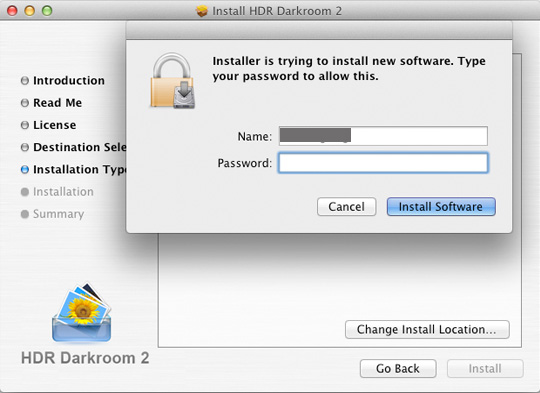The width and height of the screenshot is (540, 393).
Task: Select the Read Me step
Action: click(58, 103)
